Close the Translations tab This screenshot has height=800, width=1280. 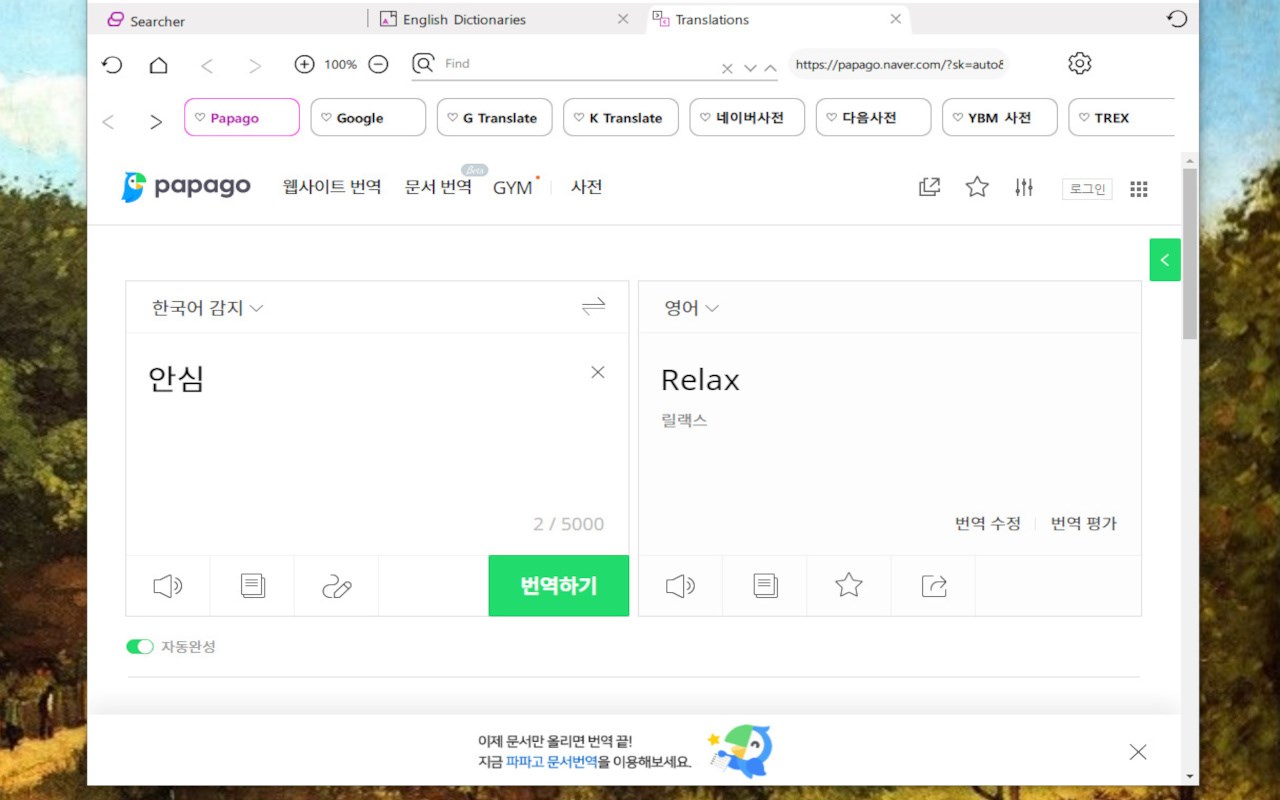[x=896, y=19]
